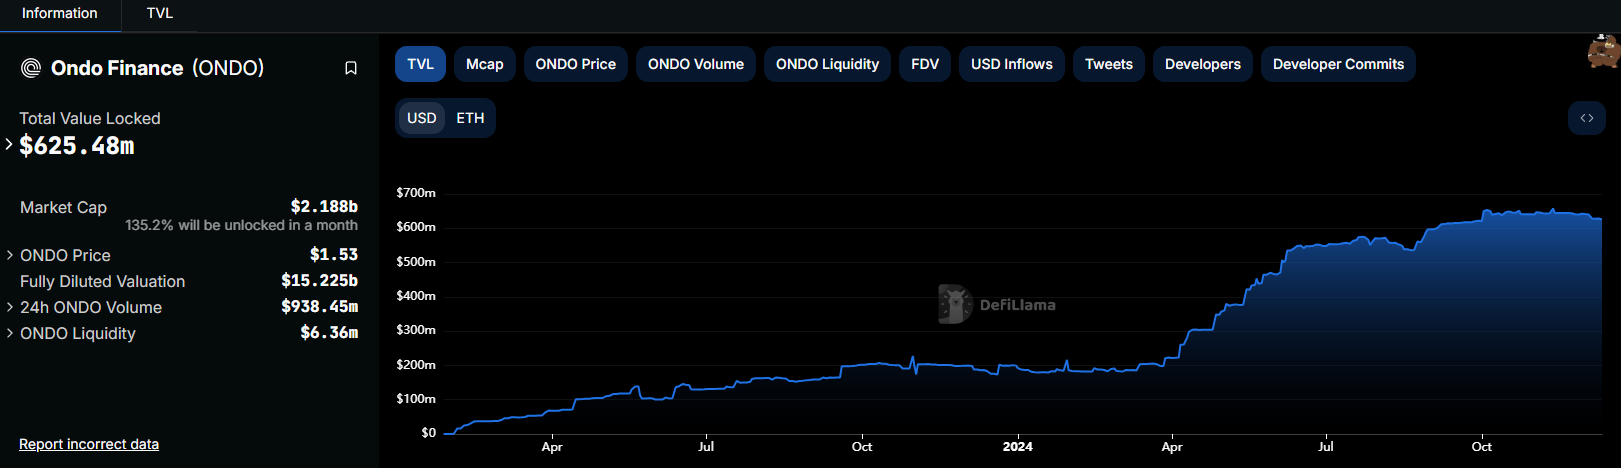Click the llama mascot avatar icon
Image resolution: width=1621 pixels, height=468 pixels.
(x=1603, y=51)
